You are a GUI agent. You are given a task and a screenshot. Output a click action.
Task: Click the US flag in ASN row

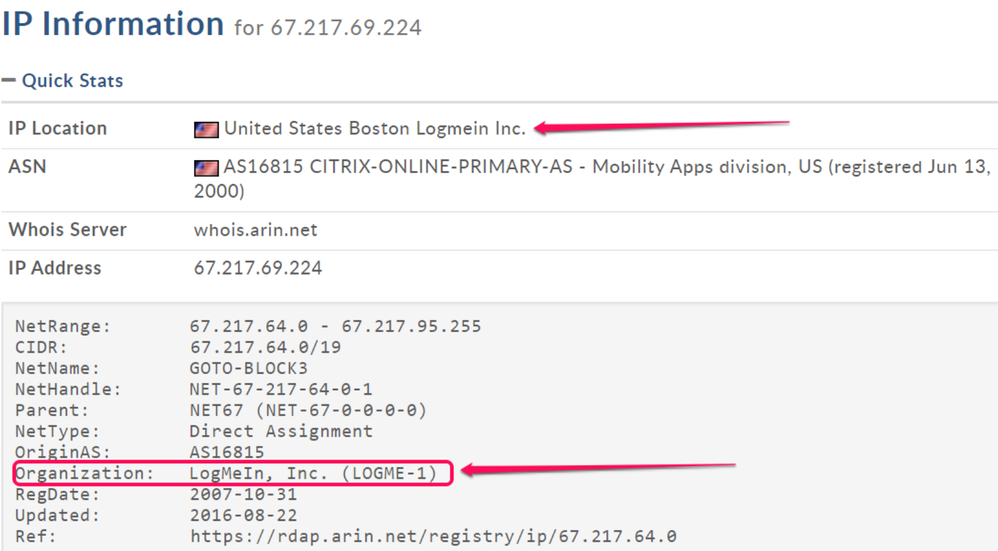(206, 168)
